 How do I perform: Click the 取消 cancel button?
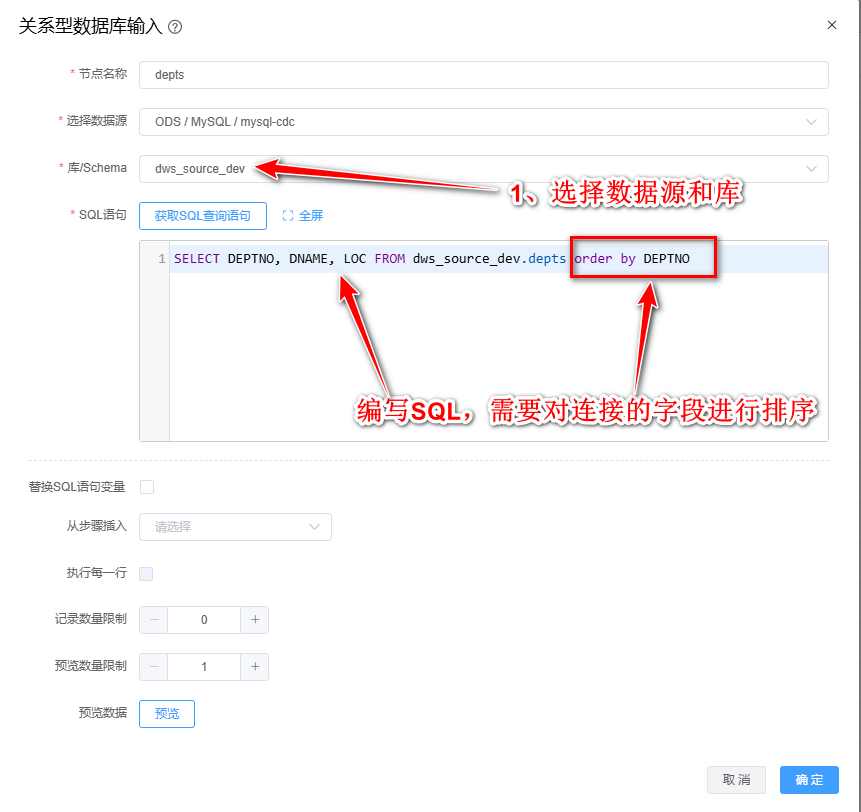[736, 780]
